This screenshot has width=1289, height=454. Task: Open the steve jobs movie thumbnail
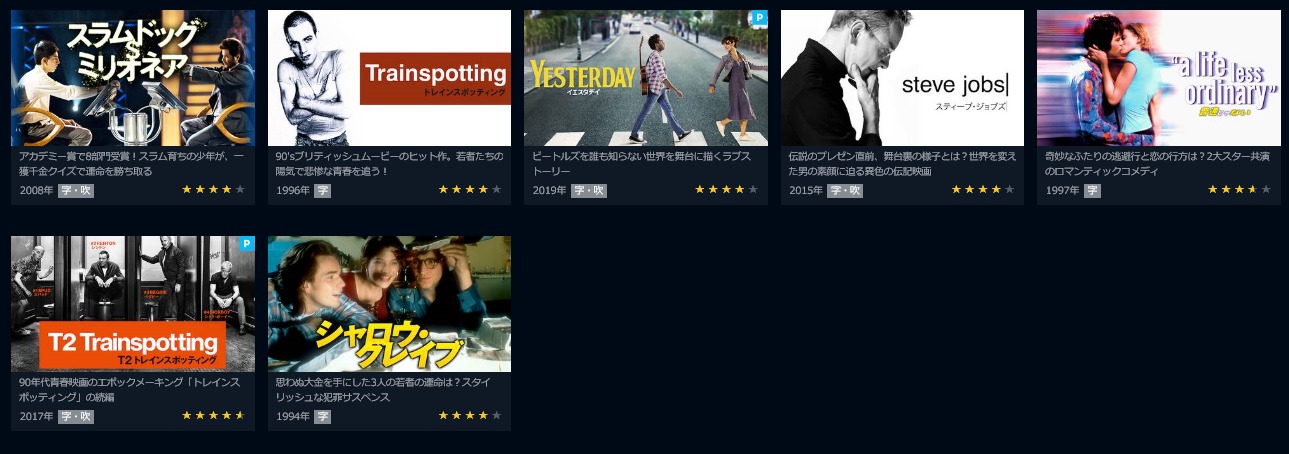[902, 78]
